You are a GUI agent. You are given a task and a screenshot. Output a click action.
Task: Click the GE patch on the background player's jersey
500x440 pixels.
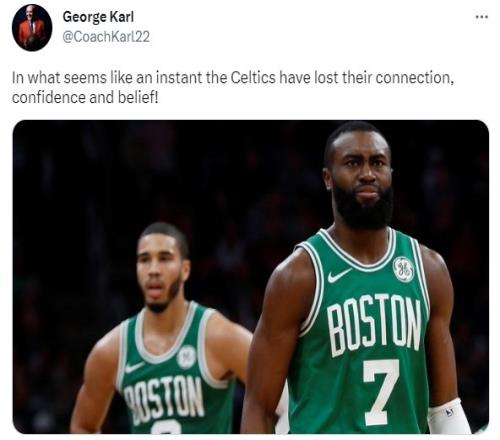coord(187,357)
